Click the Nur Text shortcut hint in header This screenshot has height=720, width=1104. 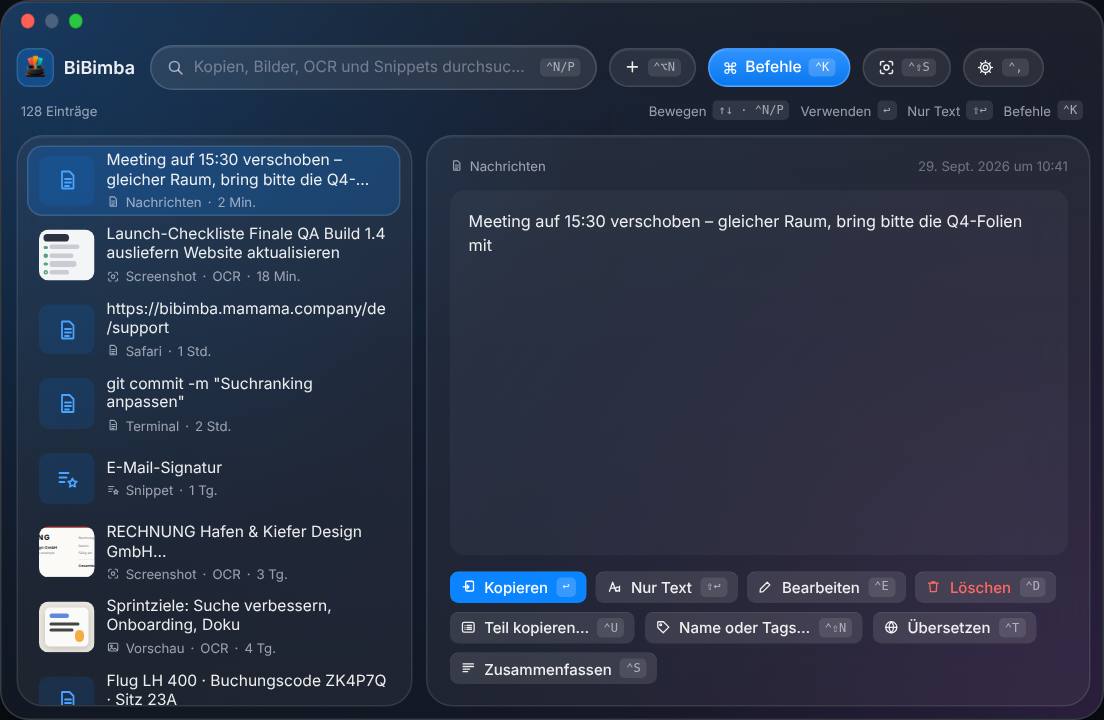tap(950, 111)
